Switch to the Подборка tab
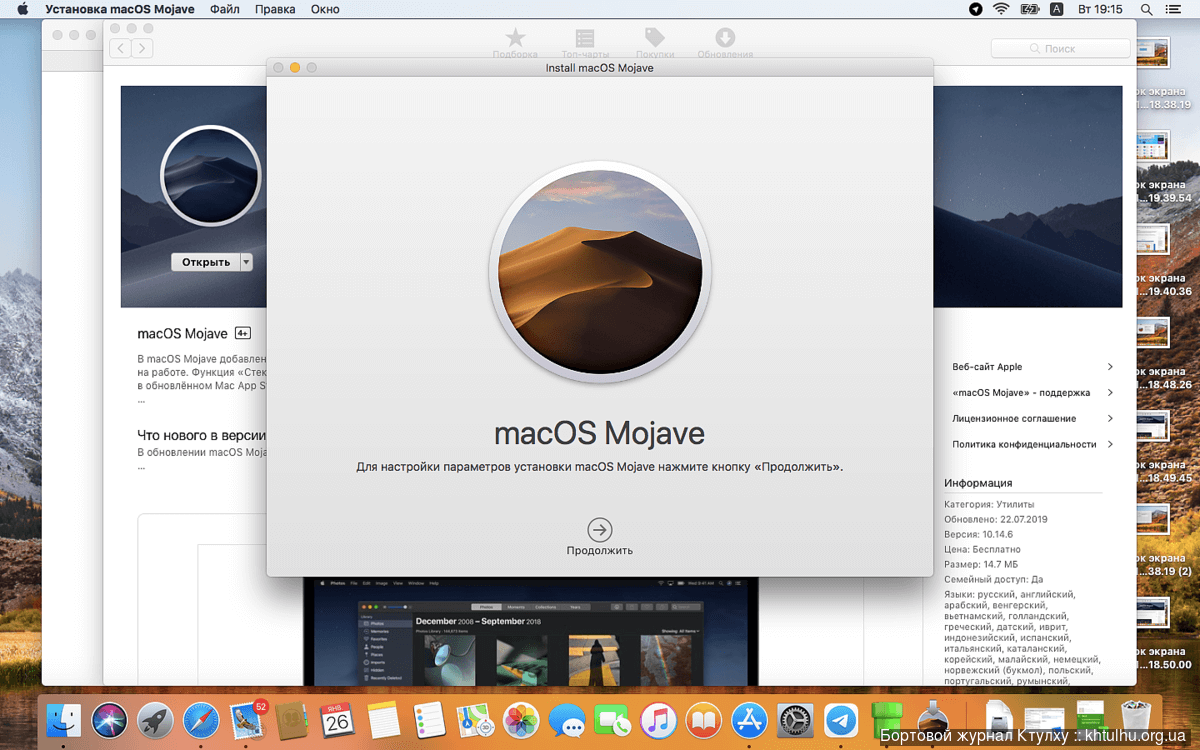The height and width of the screenshot is (750, 1200). click(x=515, y=43)
